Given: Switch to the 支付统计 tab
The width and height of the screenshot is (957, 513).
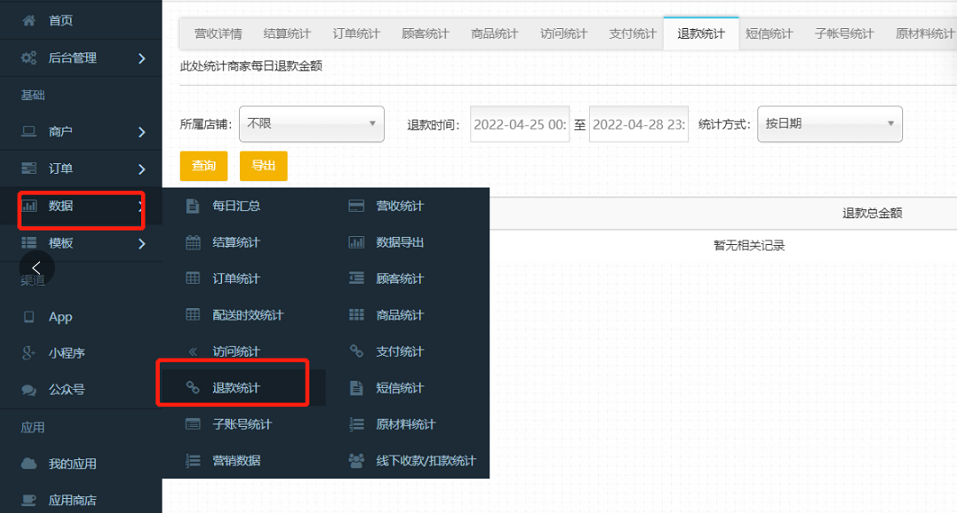Looking at the screenshot, I should click(x=632, y=34).
